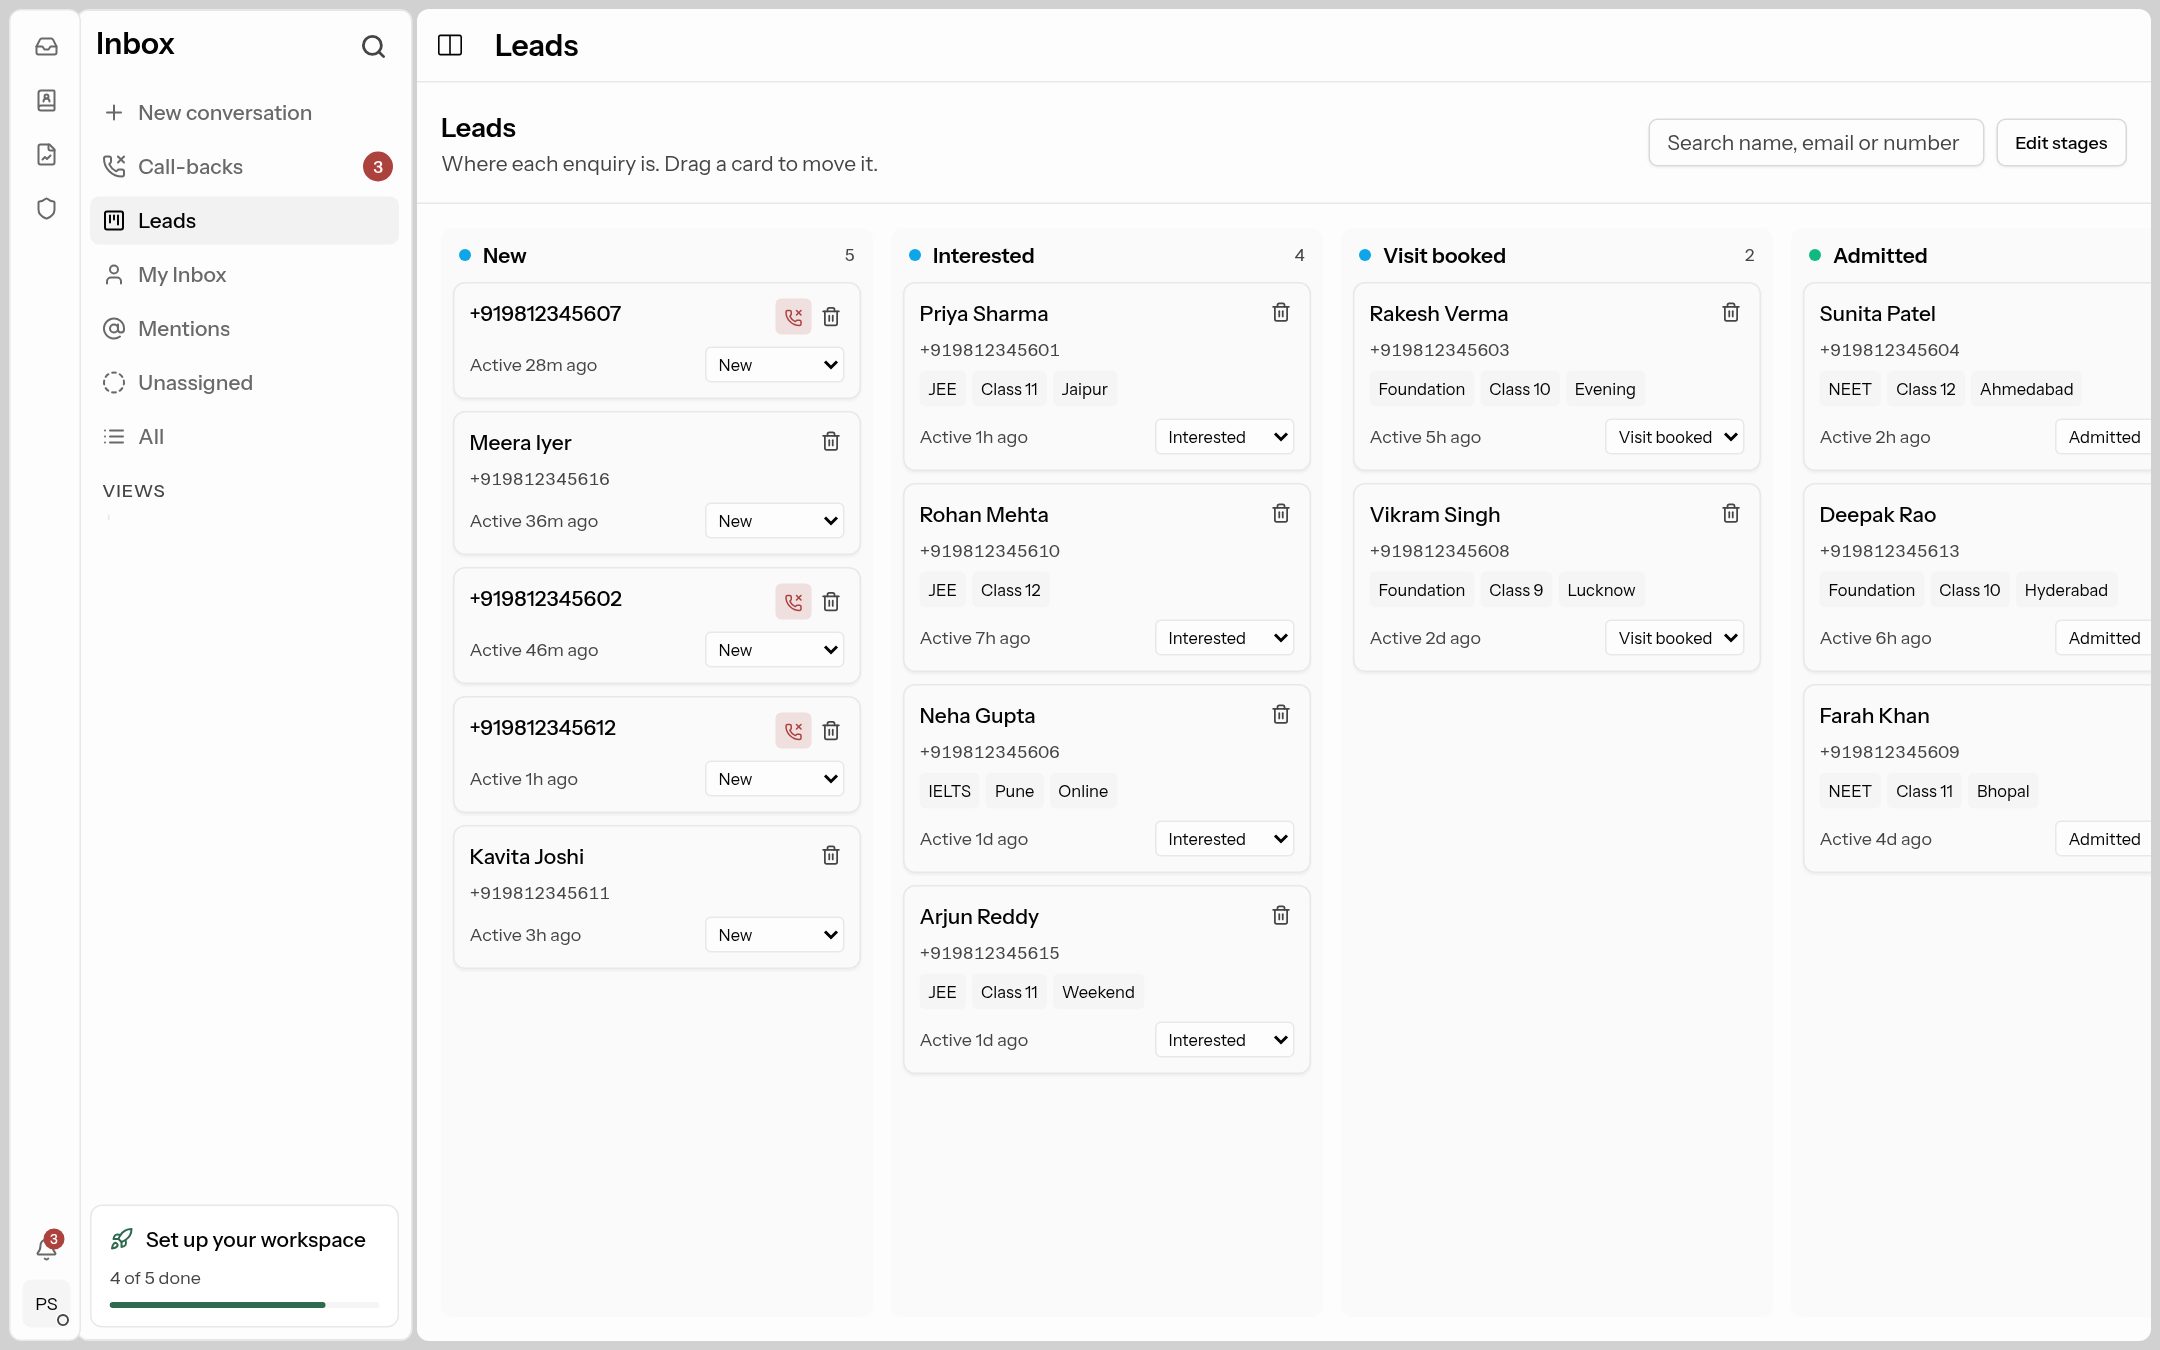Viewport: 2160px width, 1350px height.
Task: Open the PS user avatar menu
Action: click(x=46, y=1304)
